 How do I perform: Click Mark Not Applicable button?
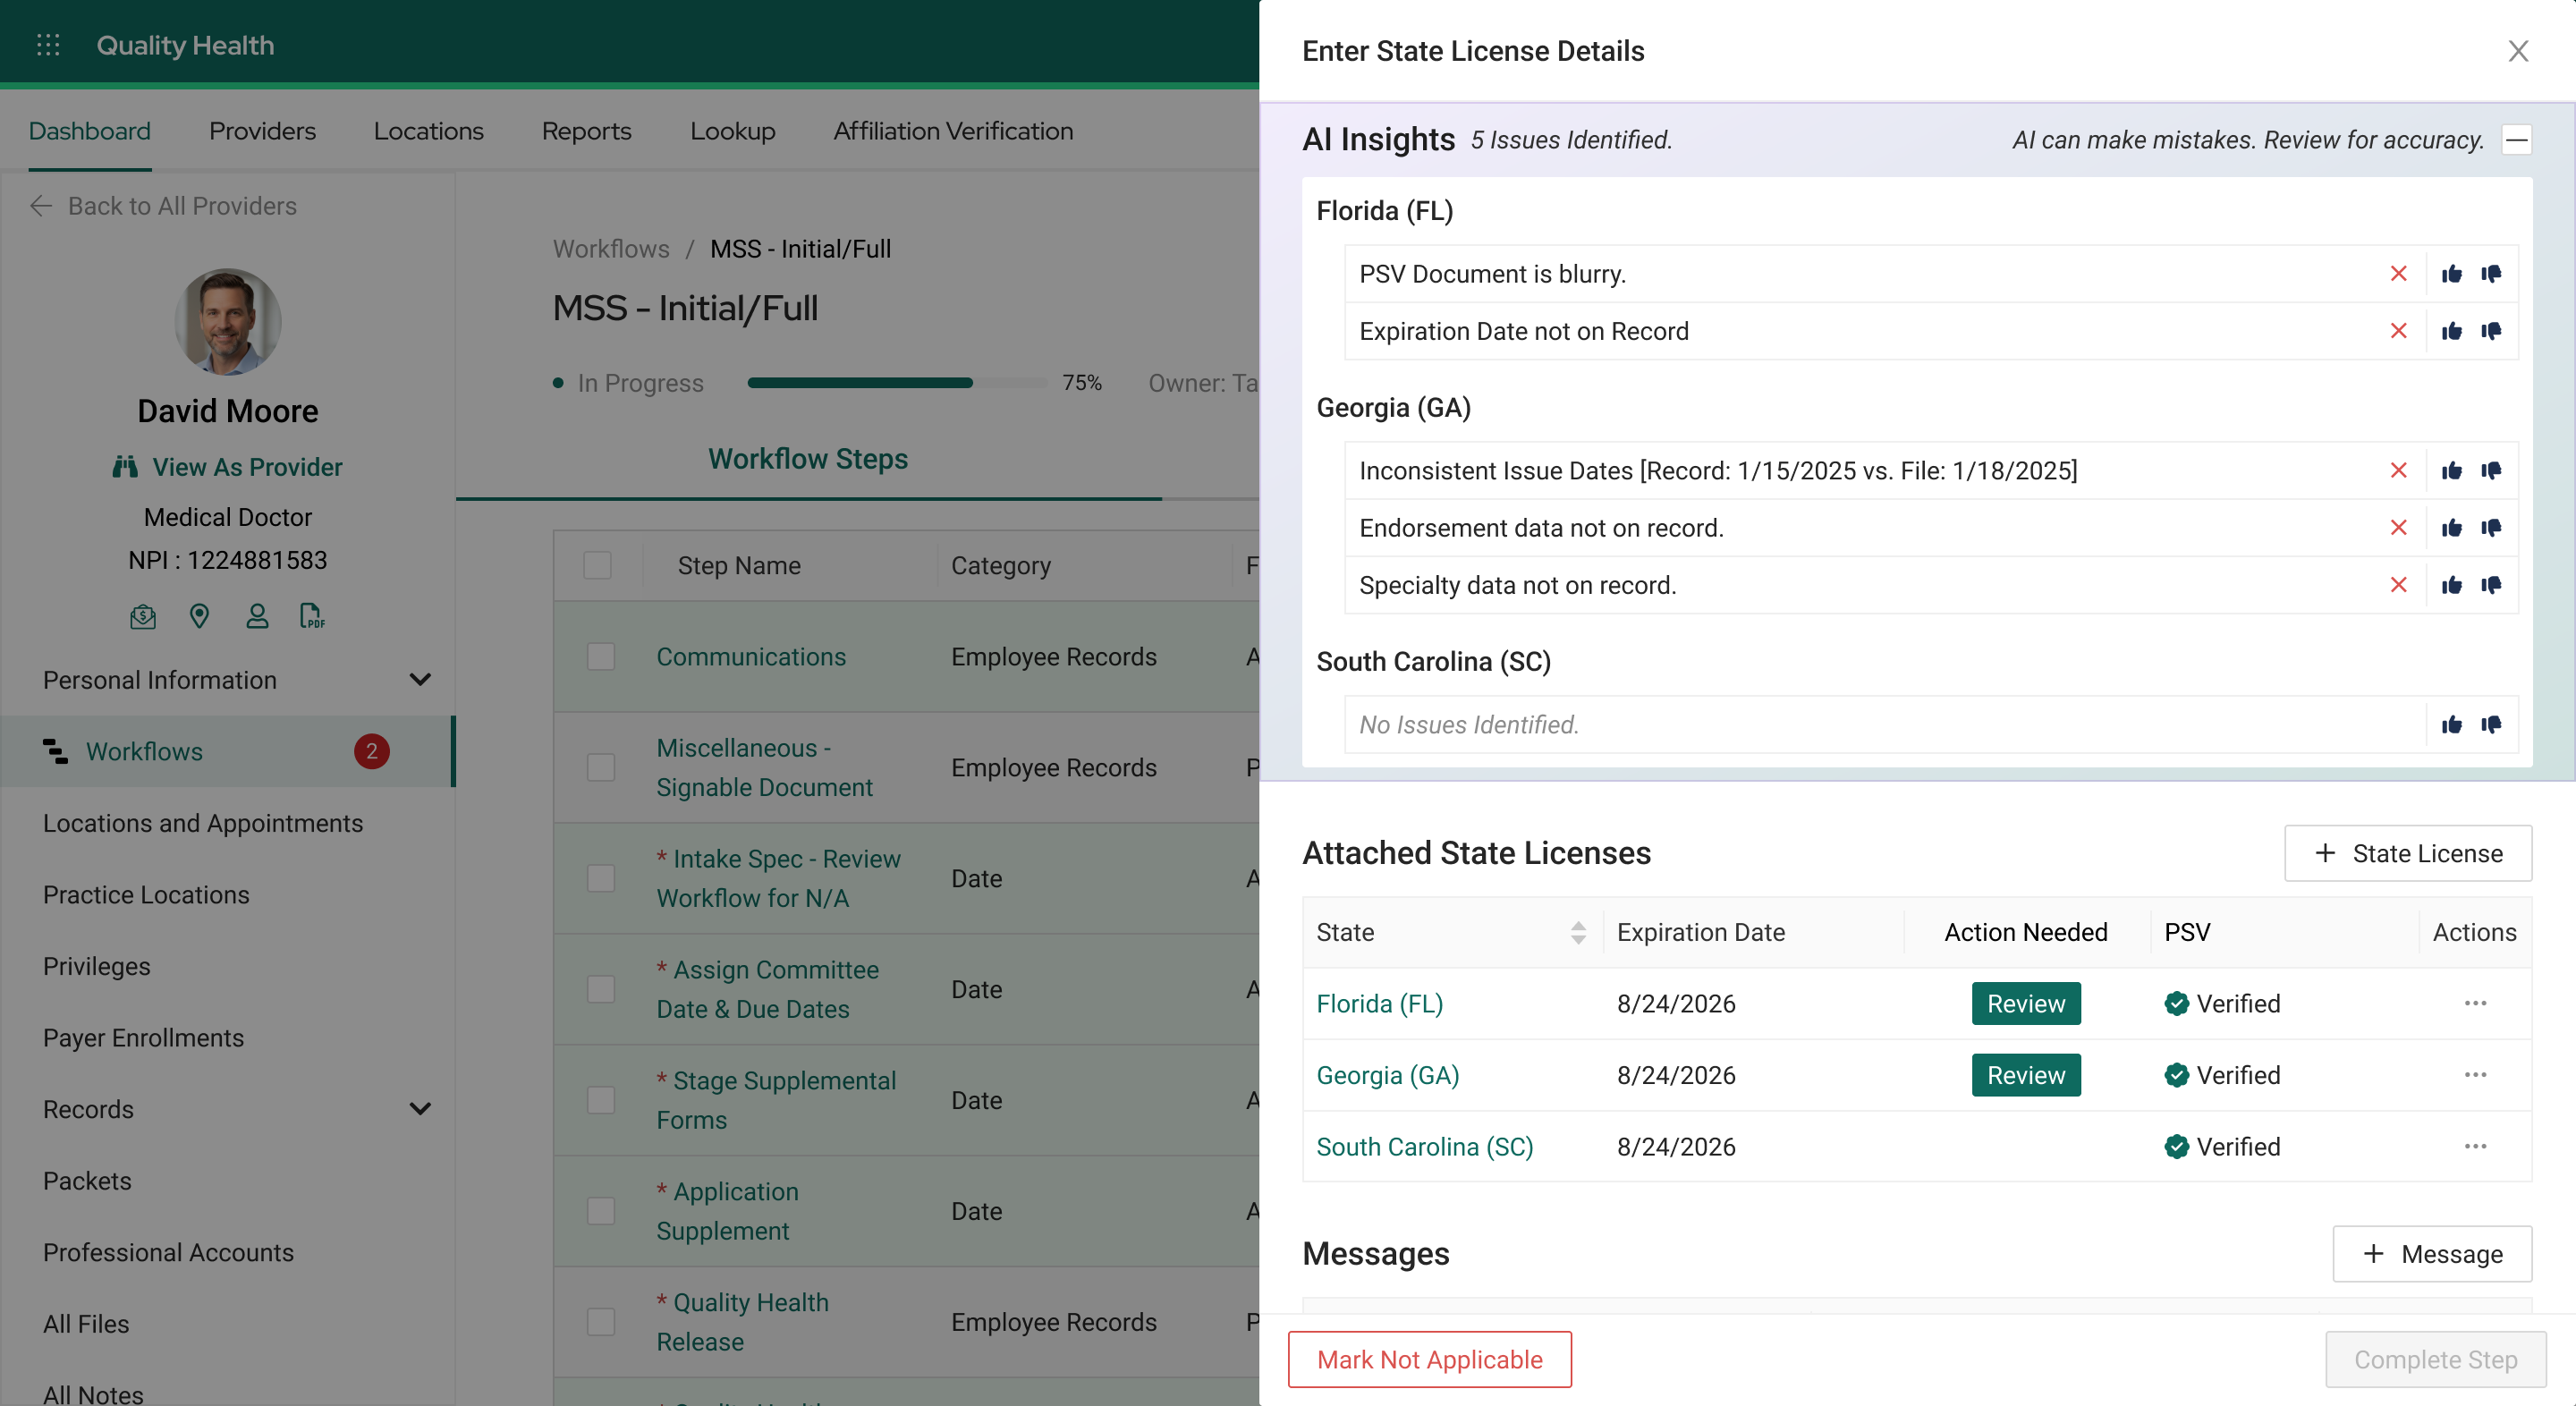coord(1430,1359)
